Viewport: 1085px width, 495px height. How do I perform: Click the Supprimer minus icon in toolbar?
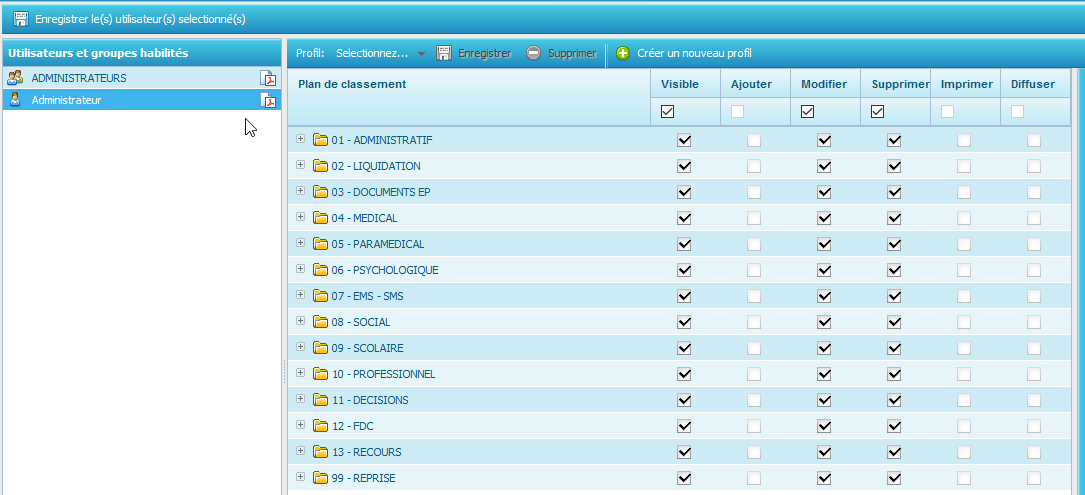coord(534,53)
